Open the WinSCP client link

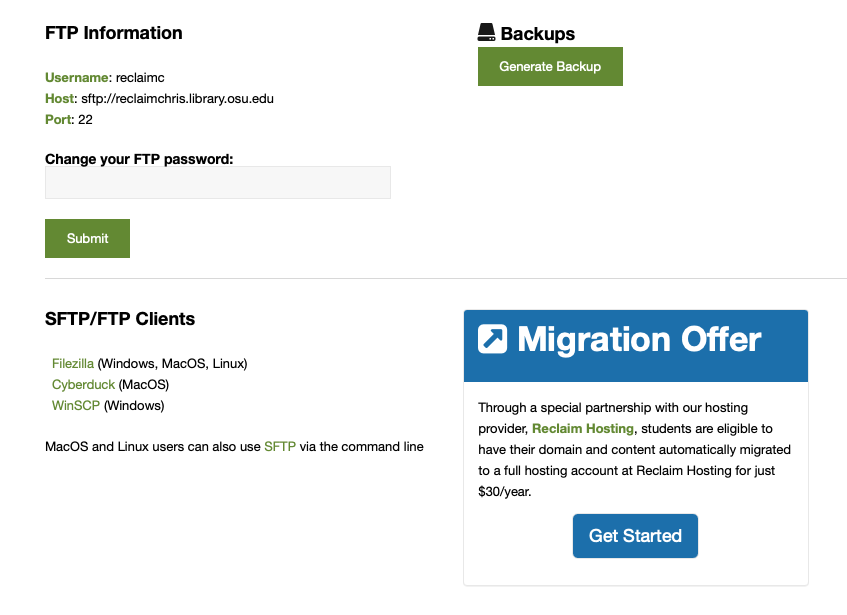coord(76,406)
